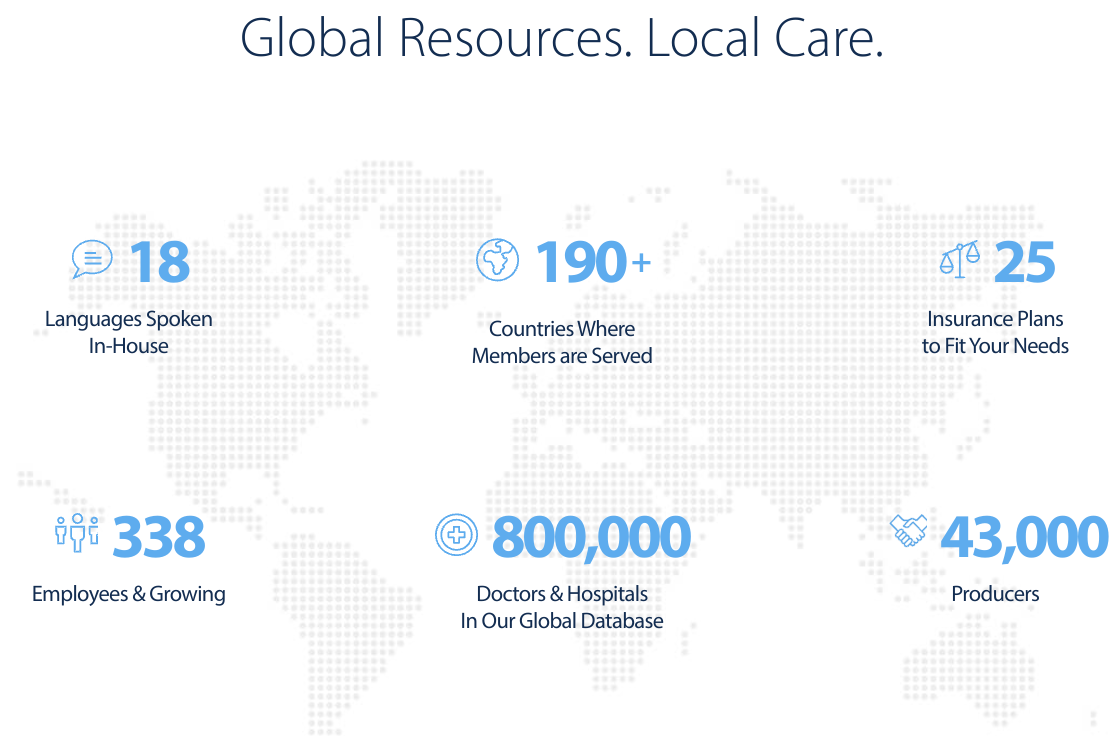Select the medical cross circle icon
1116x736 pixels.
tap(455, 535)
